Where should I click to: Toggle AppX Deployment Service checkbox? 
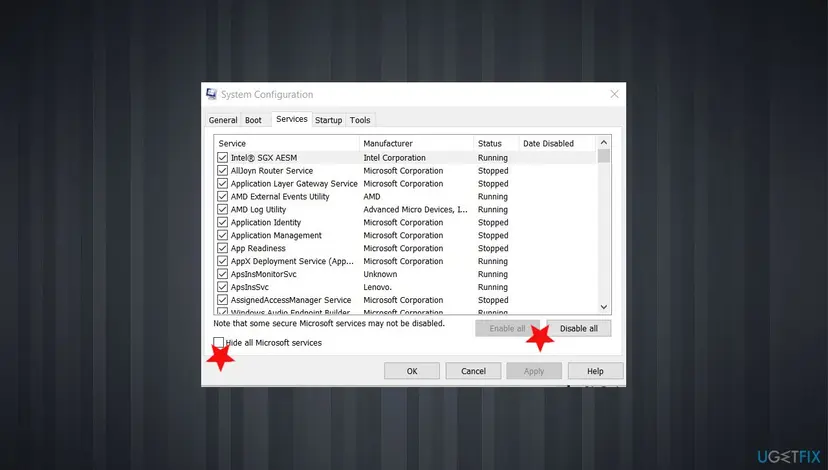coord(222,261)
